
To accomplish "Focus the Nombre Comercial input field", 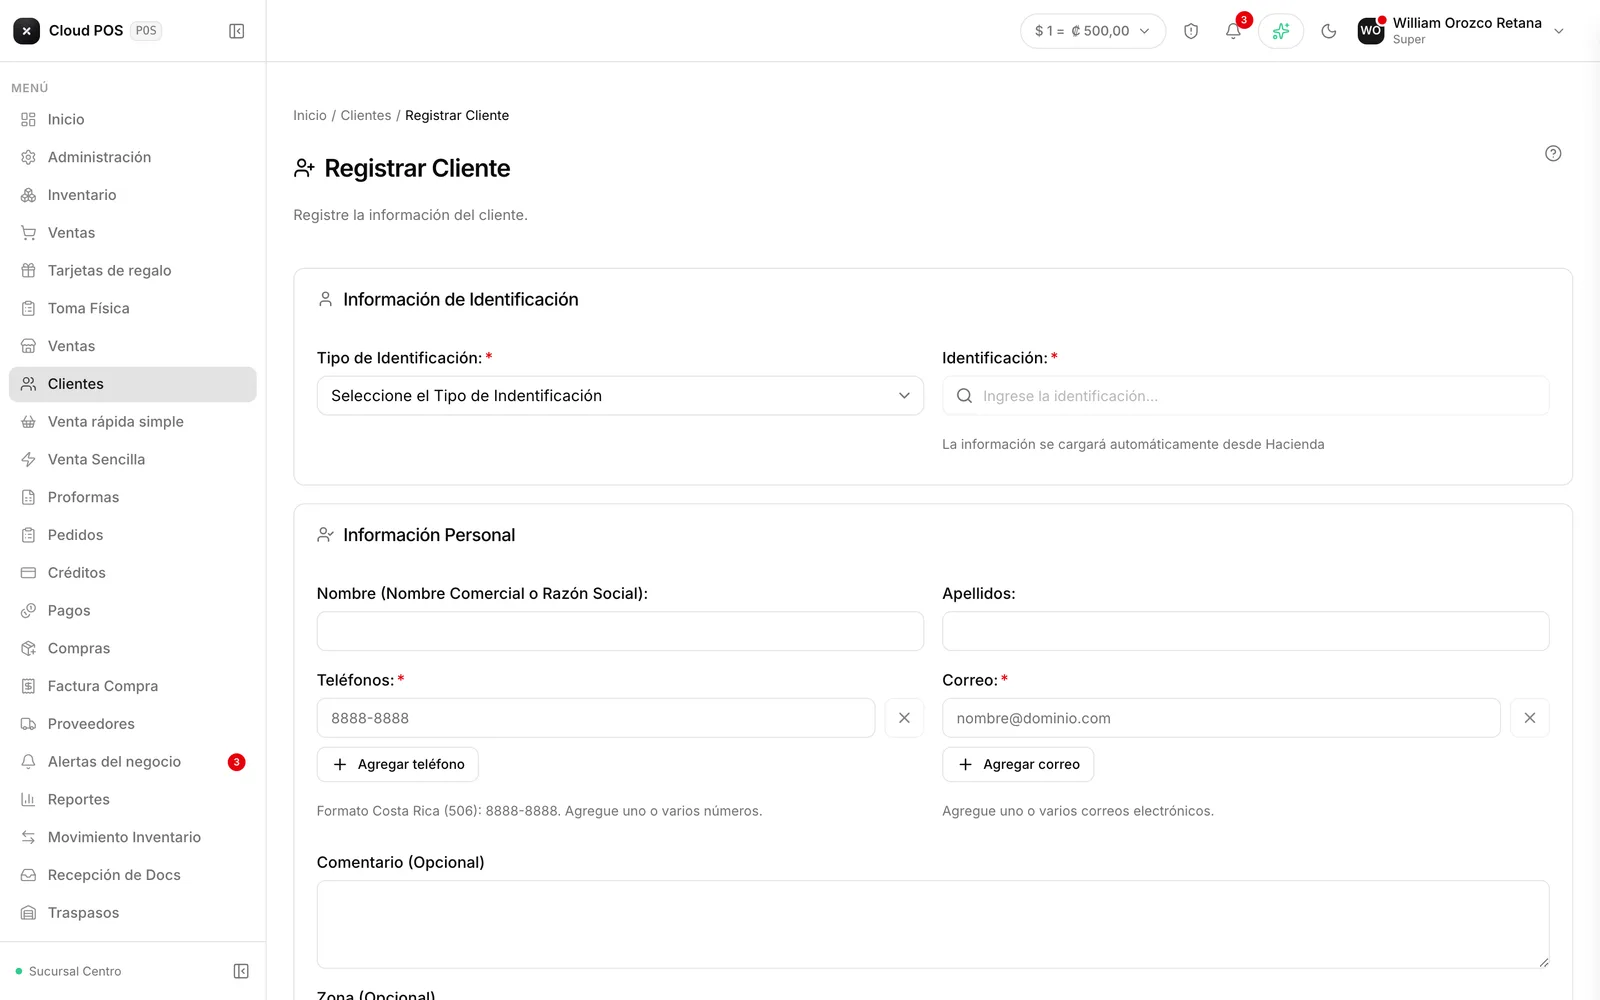I will click(x=620, y=631).
